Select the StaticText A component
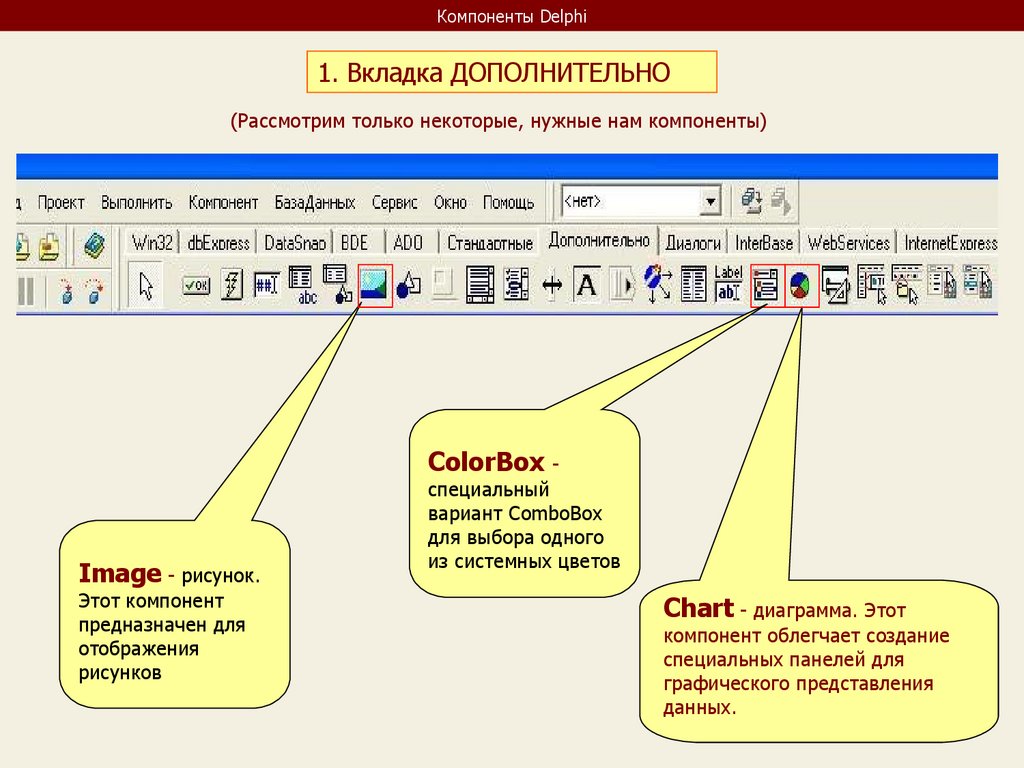 pyautogui.click(x=586, y=285)
